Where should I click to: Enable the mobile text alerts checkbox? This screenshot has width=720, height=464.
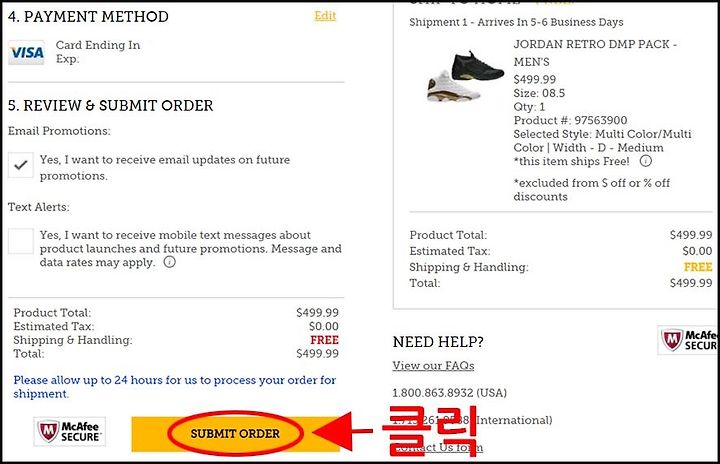click(x=21, y=241)
